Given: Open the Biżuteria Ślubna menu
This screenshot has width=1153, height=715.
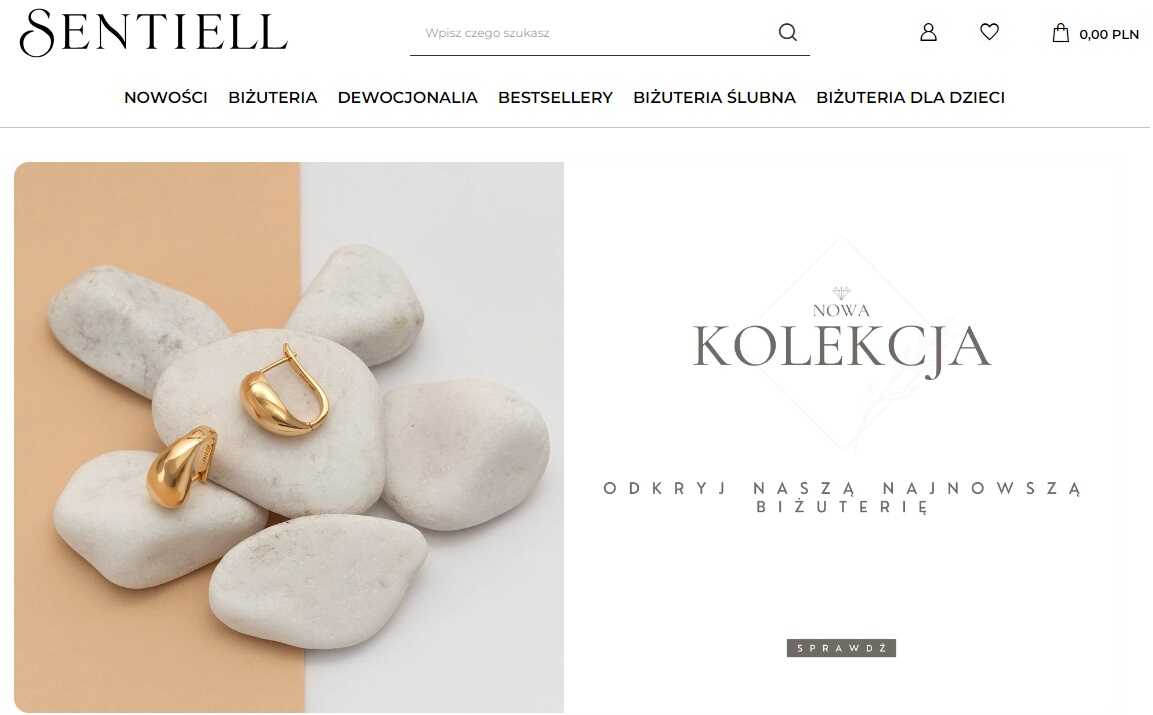Looking at the screenshot, I should tap(714, 97).
